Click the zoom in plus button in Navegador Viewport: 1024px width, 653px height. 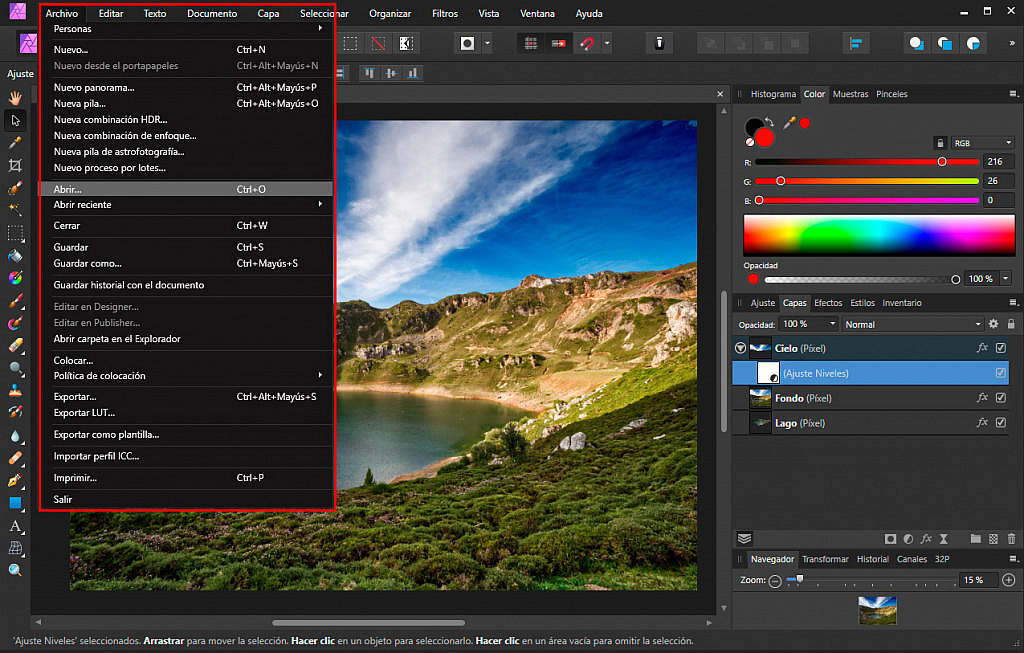pyautogui.click(x=1008, y=580)
